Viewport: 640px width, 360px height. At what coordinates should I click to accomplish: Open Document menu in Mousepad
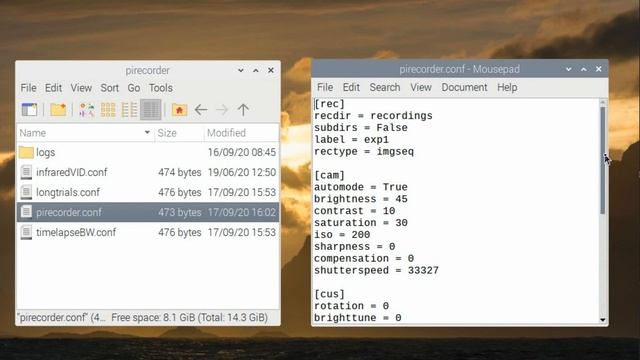point(464,87)
